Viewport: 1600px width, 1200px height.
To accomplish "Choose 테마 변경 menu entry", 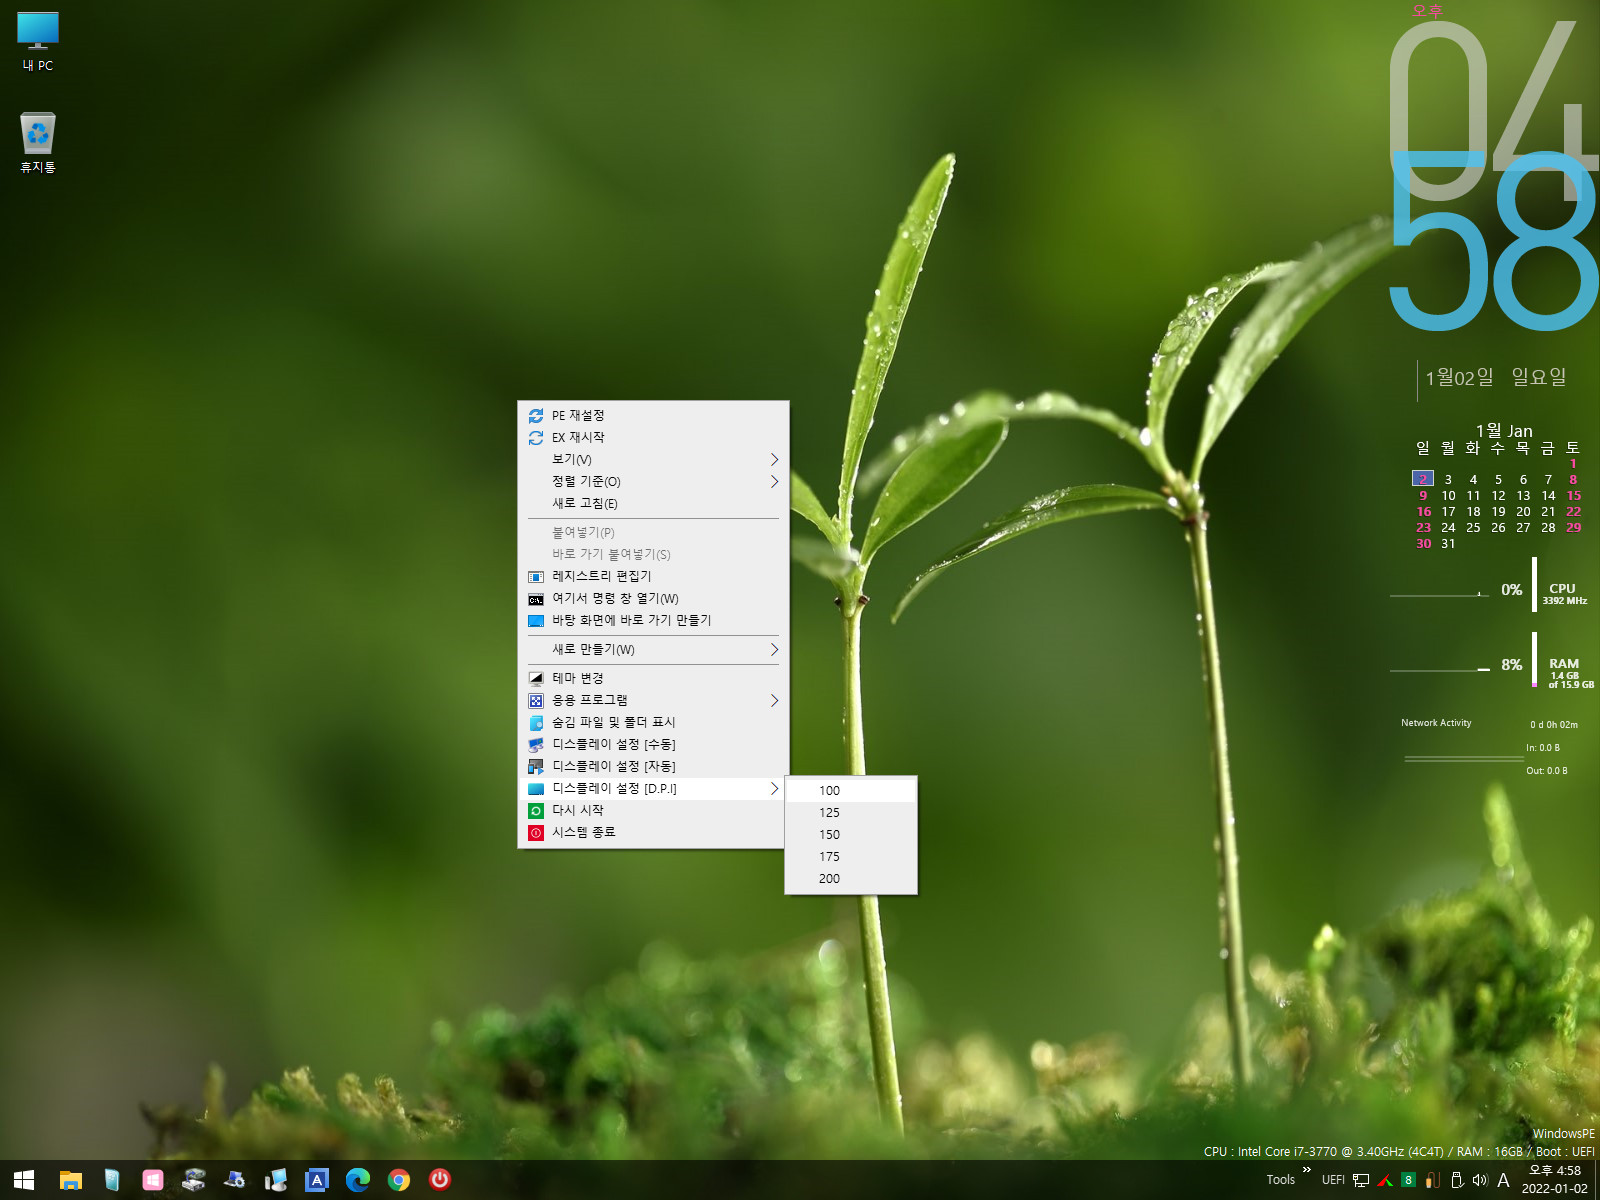I will pyautogui.click(x=653, y=678).
